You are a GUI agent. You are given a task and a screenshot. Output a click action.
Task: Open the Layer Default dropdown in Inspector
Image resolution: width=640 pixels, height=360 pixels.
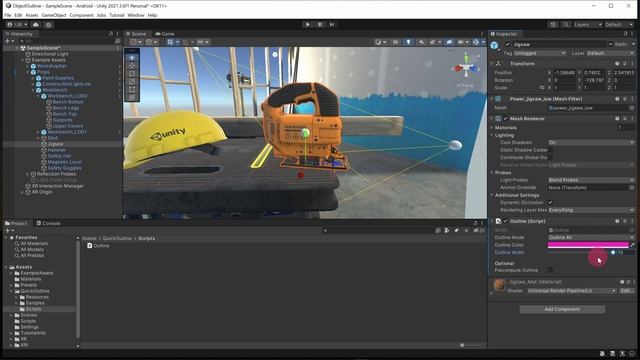pyautogui.click(x=610, y=53)
